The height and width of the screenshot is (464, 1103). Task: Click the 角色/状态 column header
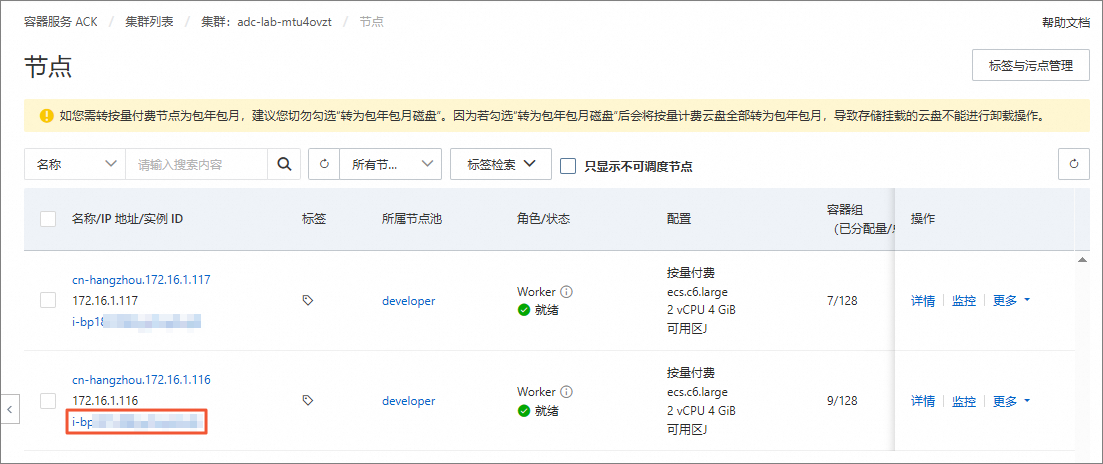point(543,219)
